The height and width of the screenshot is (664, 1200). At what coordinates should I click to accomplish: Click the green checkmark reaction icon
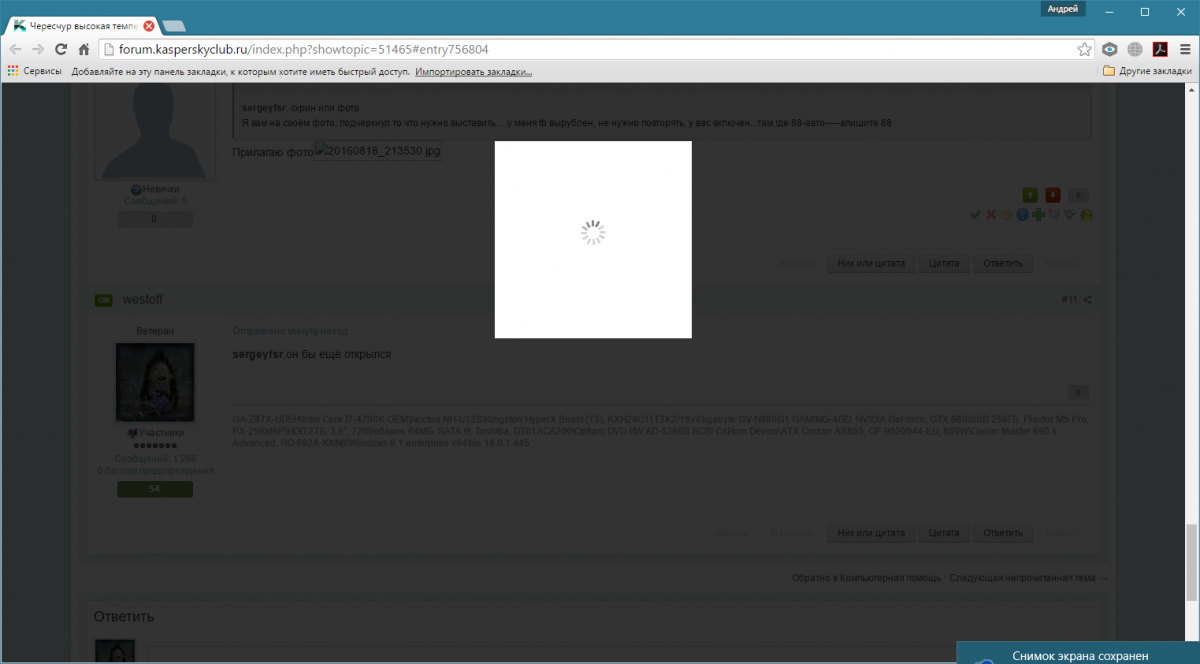tap(975, 214)
